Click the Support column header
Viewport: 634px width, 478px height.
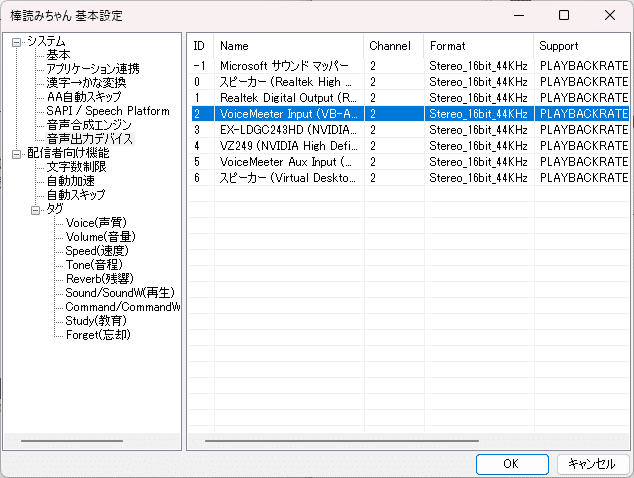pos(581,46)
